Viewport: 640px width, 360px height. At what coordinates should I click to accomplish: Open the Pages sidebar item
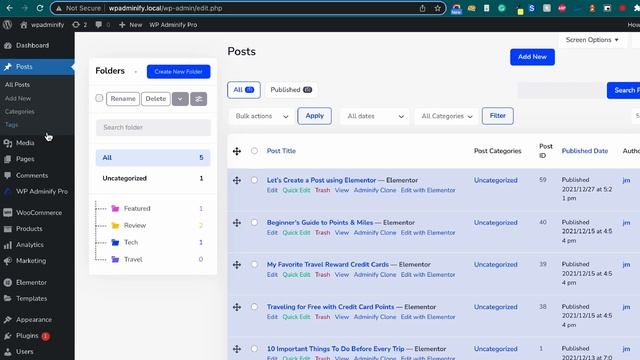click(25, 159)
